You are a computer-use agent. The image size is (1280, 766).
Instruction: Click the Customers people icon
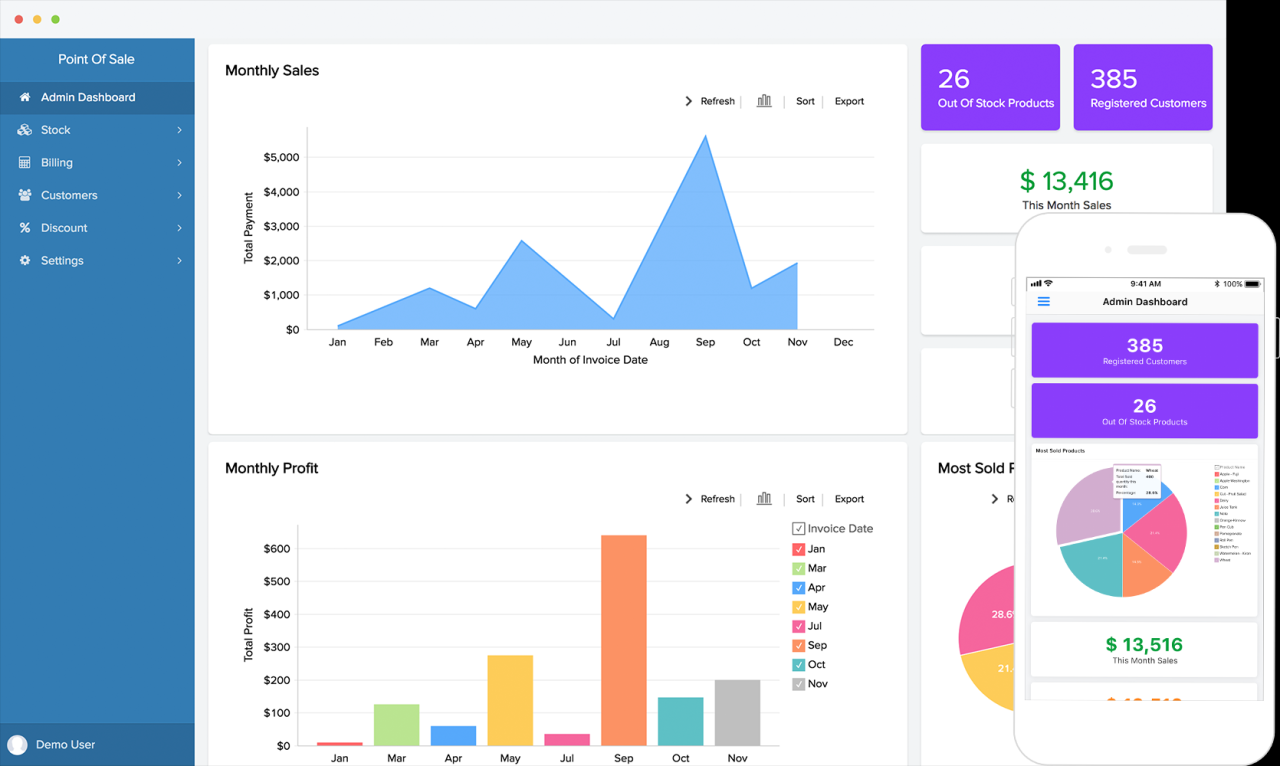click(25, 195)
